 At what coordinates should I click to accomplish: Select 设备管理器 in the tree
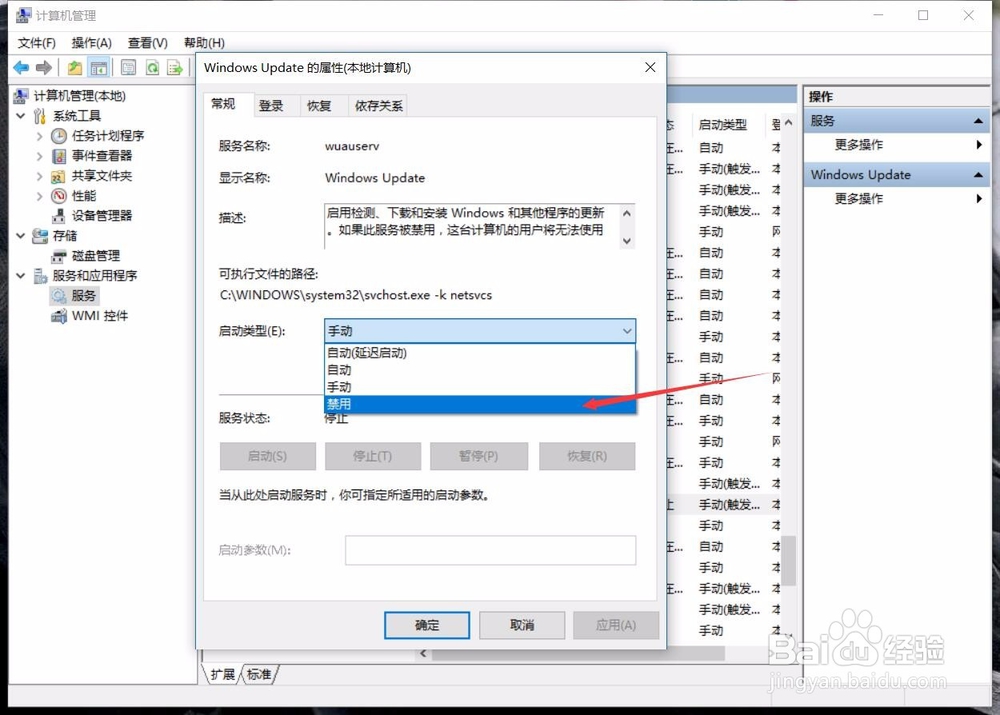102,216
